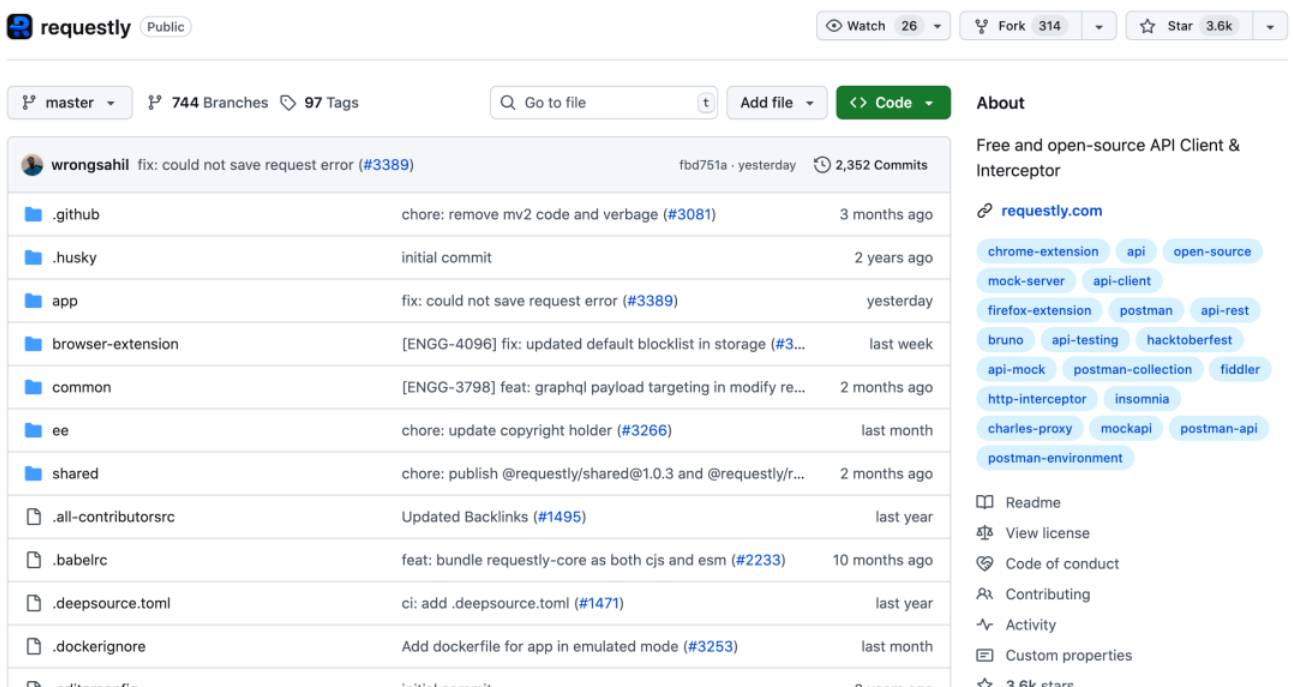
Task: Open the wrongsahil author link
Action: pyautogui.click(x=90, y=165)
